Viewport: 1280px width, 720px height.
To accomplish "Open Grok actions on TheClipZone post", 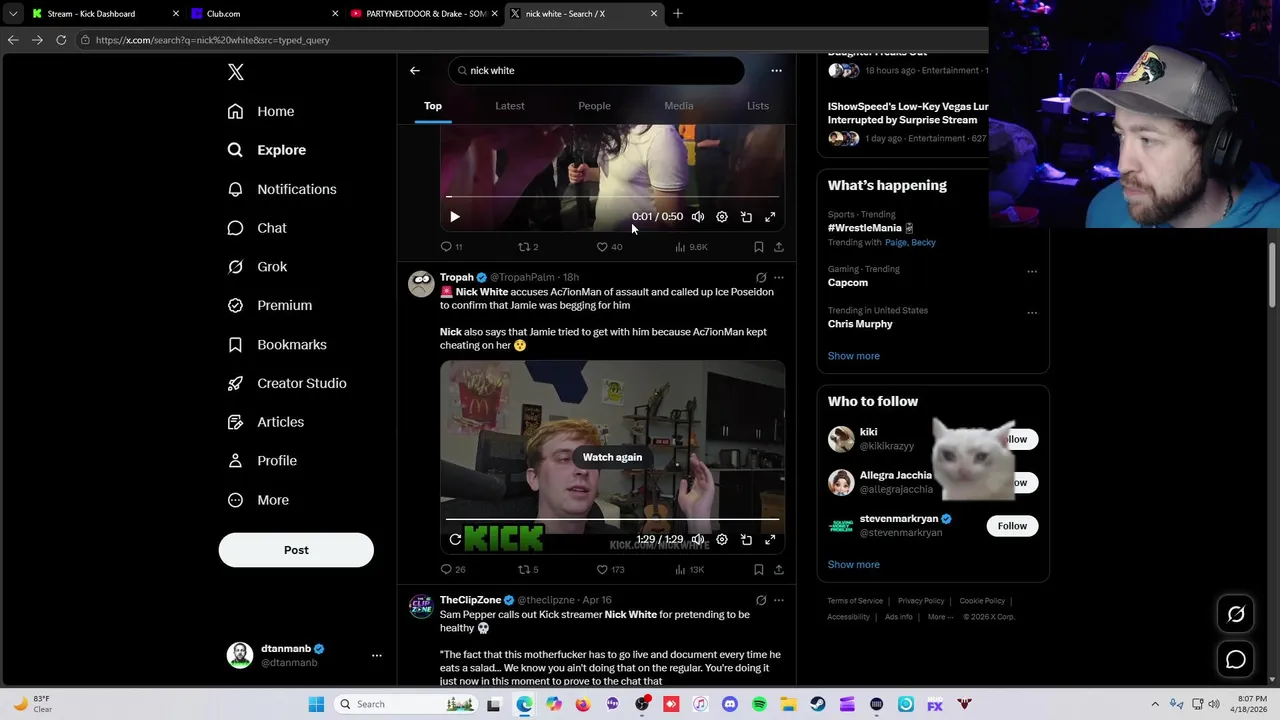I will click(x=761, y=601).
